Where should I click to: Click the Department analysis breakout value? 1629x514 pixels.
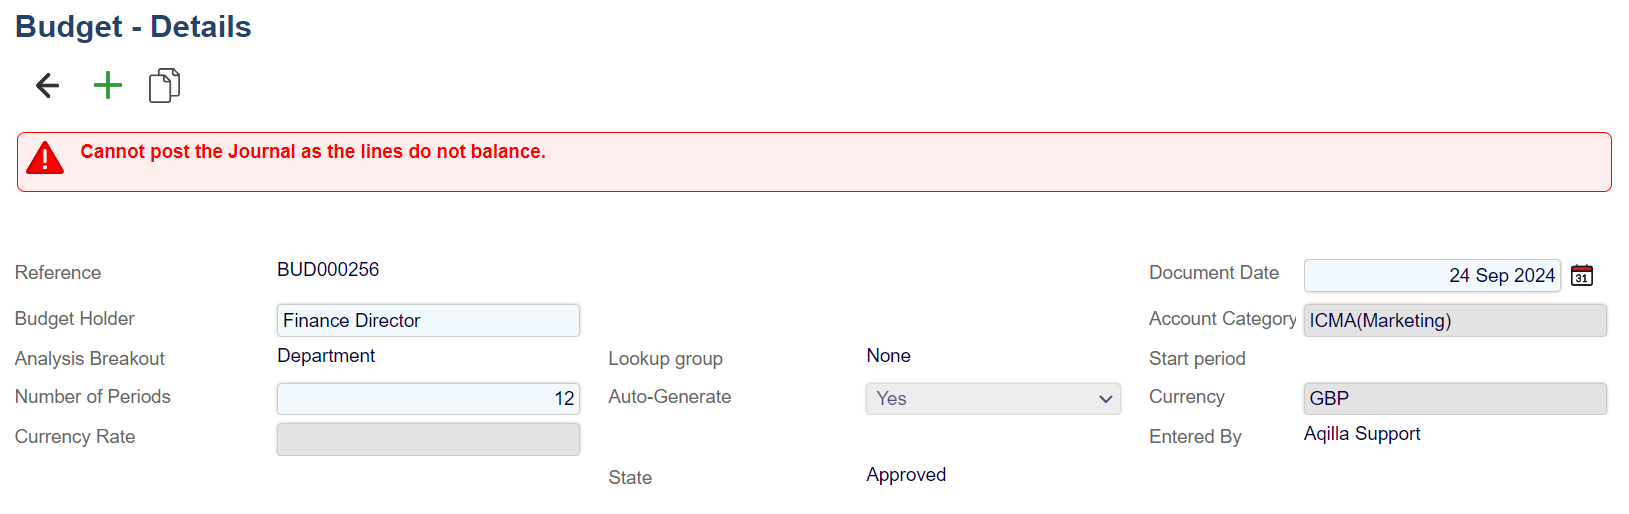326,356
